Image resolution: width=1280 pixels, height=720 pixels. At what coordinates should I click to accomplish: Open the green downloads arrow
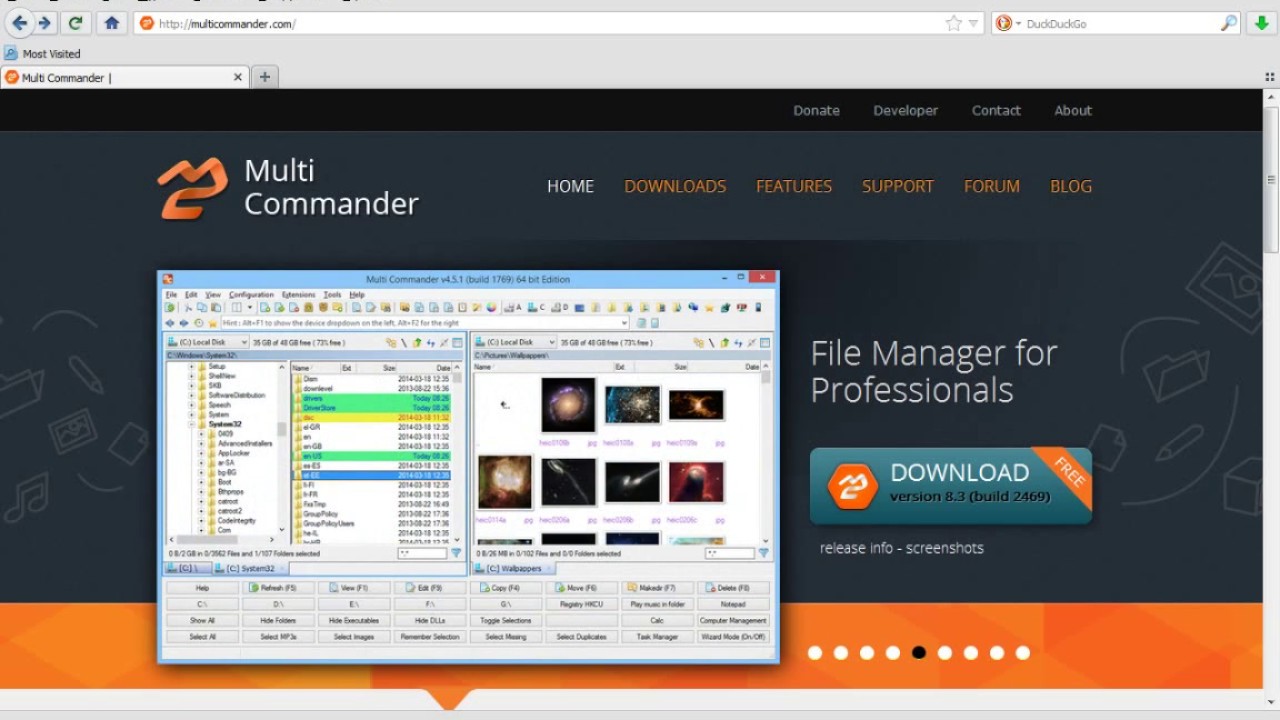[x=1262, y=23]
